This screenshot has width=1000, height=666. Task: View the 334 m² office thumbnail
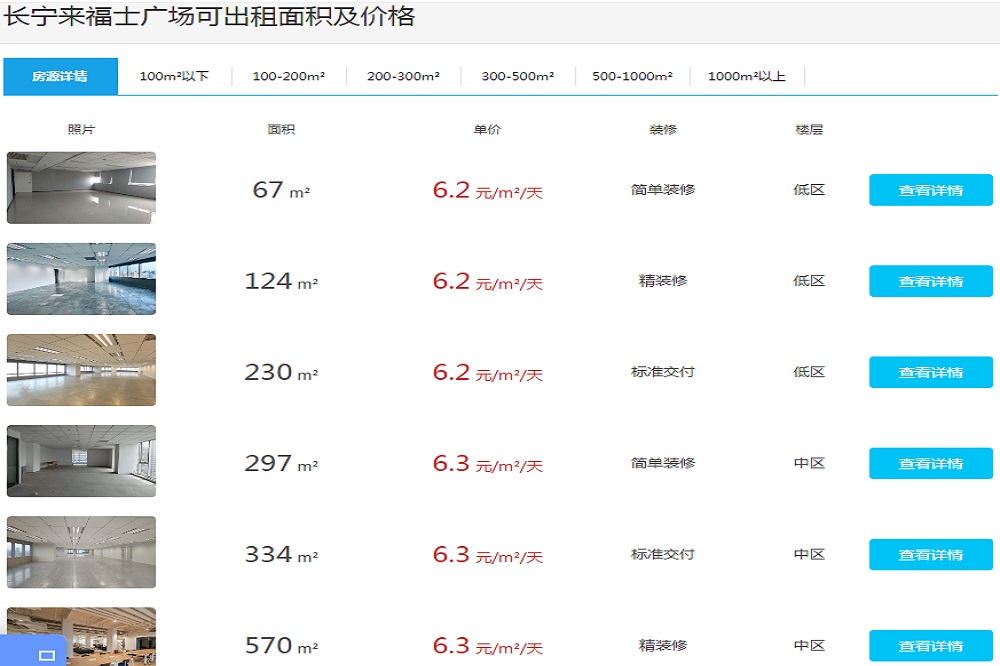point(81,552)
